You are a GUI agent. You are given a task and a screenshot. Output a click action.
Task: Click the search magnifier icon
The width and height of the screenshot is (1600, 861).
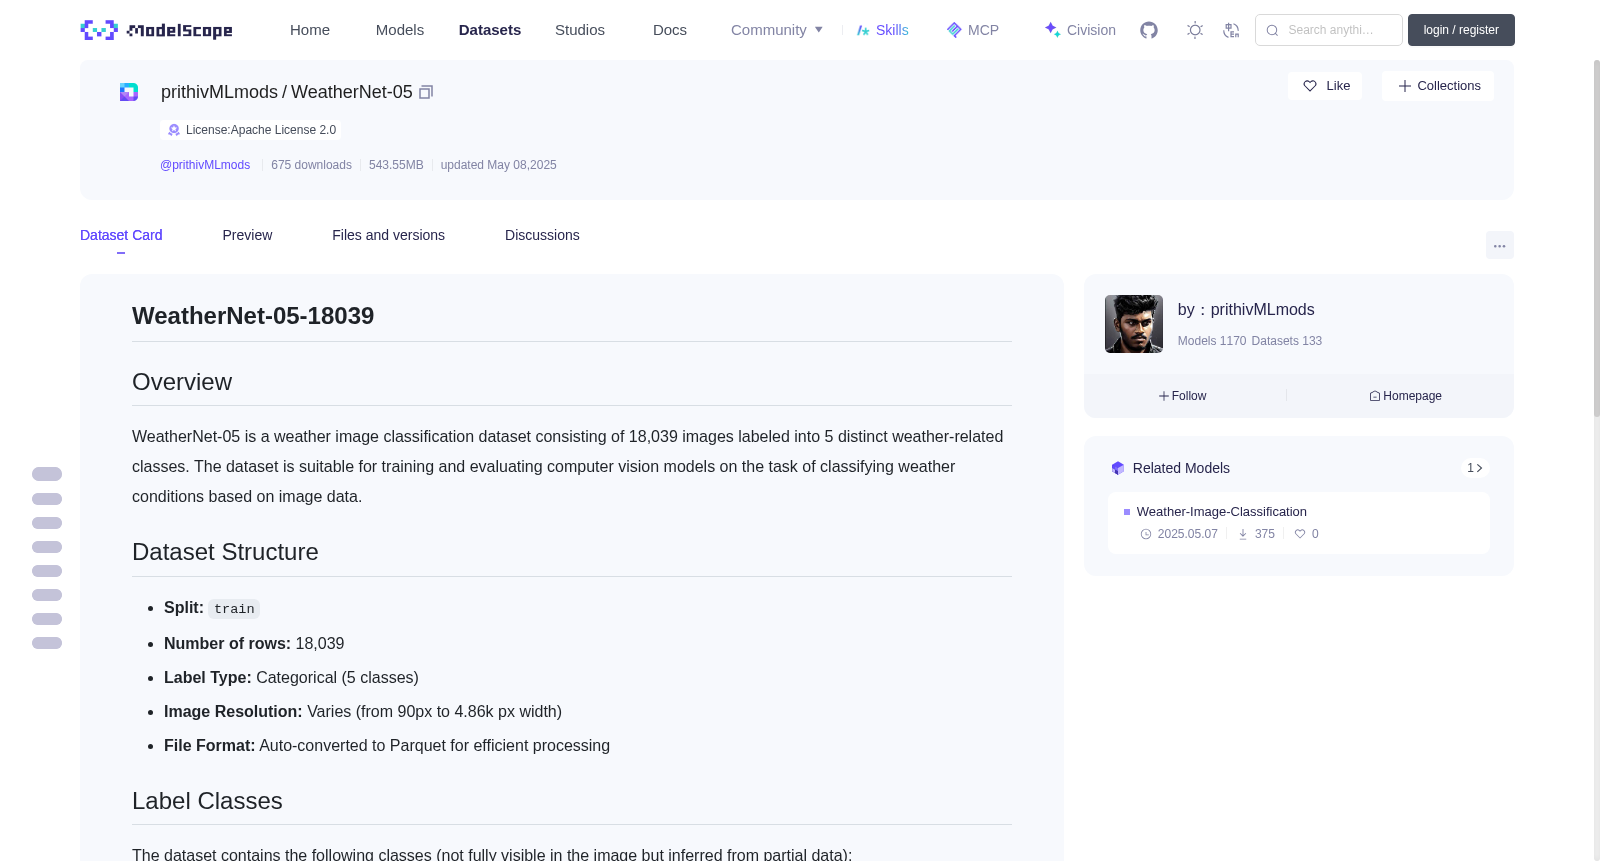1273,30
